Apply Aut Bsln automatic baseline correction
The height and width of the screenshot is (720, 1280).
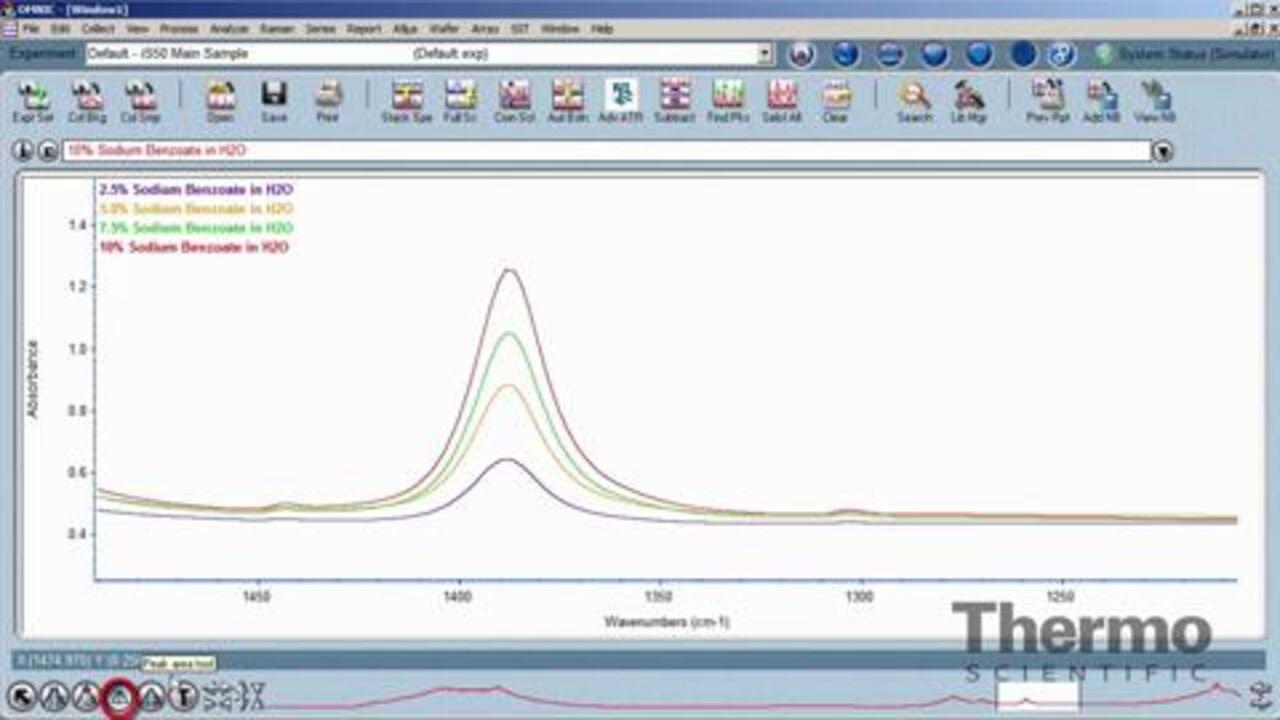[565, 100]
